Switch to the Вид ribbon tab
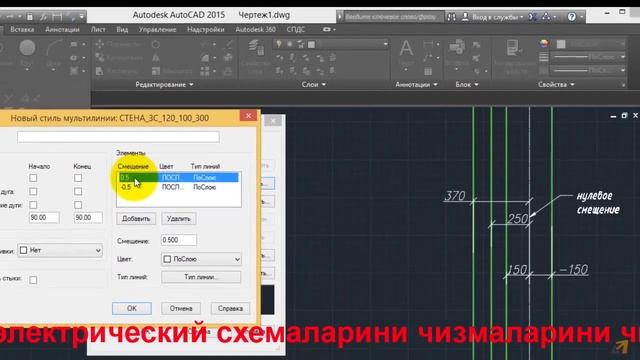 (x=122, y=29)
